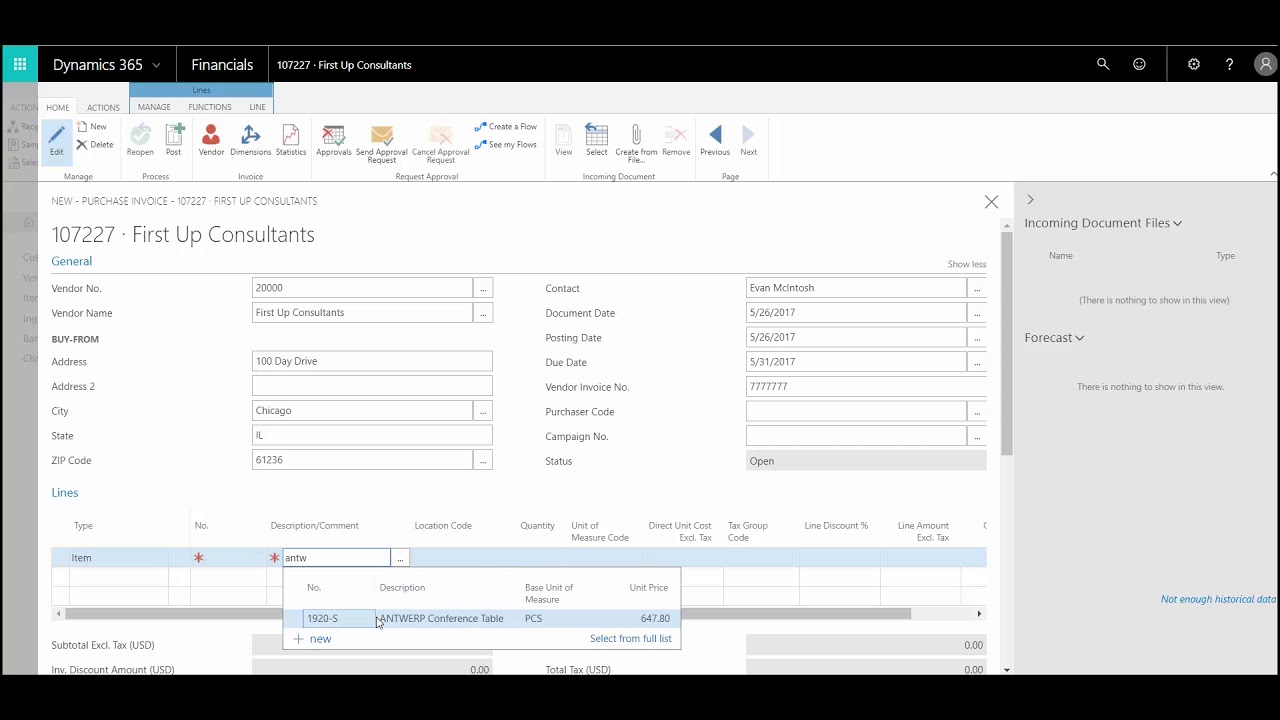Go to Next record
This screenshot has height=720, width=1280.
pyautogui.click(x=749, y=140)
